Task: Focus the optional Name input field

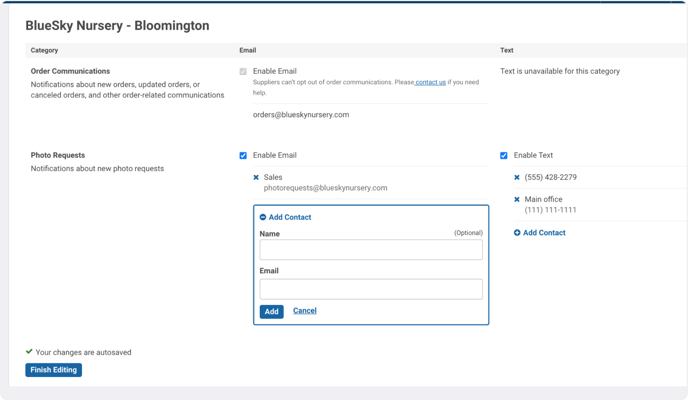Action: 371,250
